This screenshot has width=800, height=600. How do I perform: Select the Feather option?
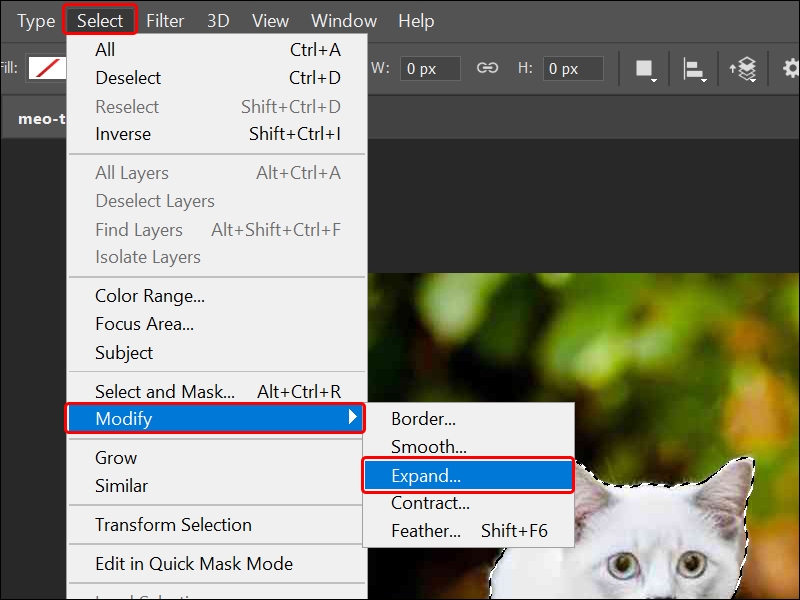(428, 530)
